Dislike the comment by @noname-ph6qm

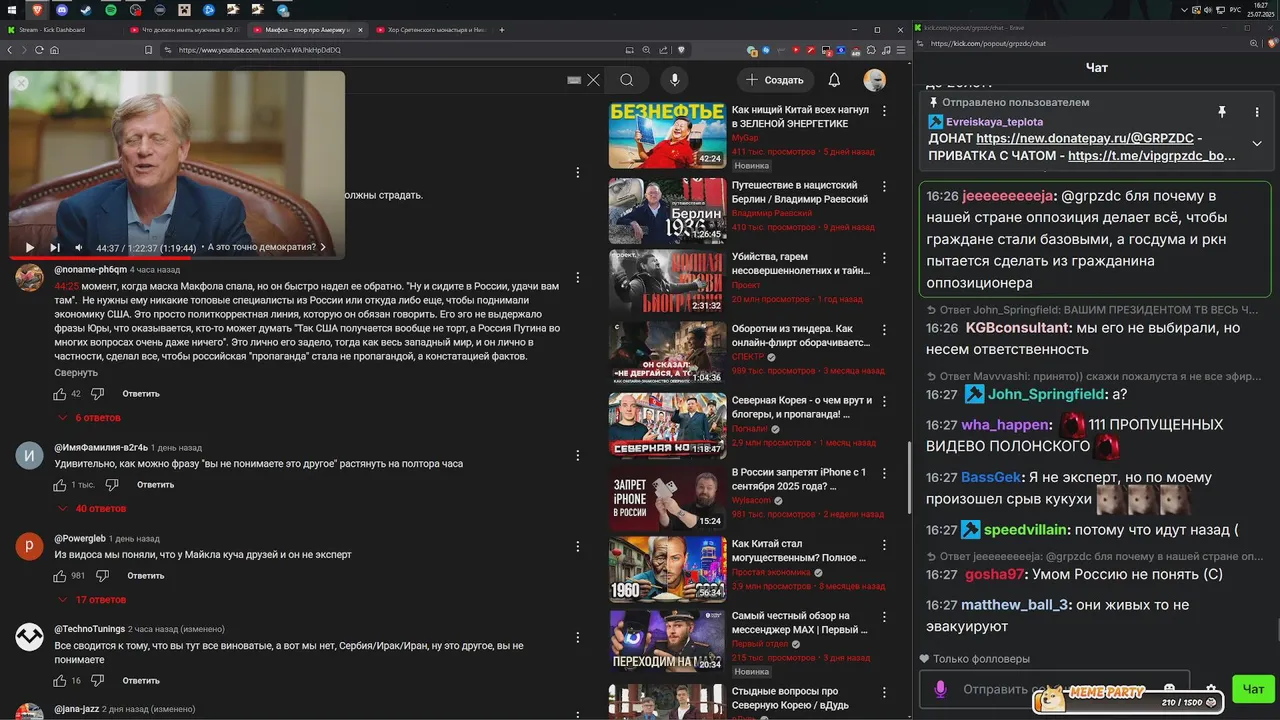pyautogui.click(x=98, y=394)
